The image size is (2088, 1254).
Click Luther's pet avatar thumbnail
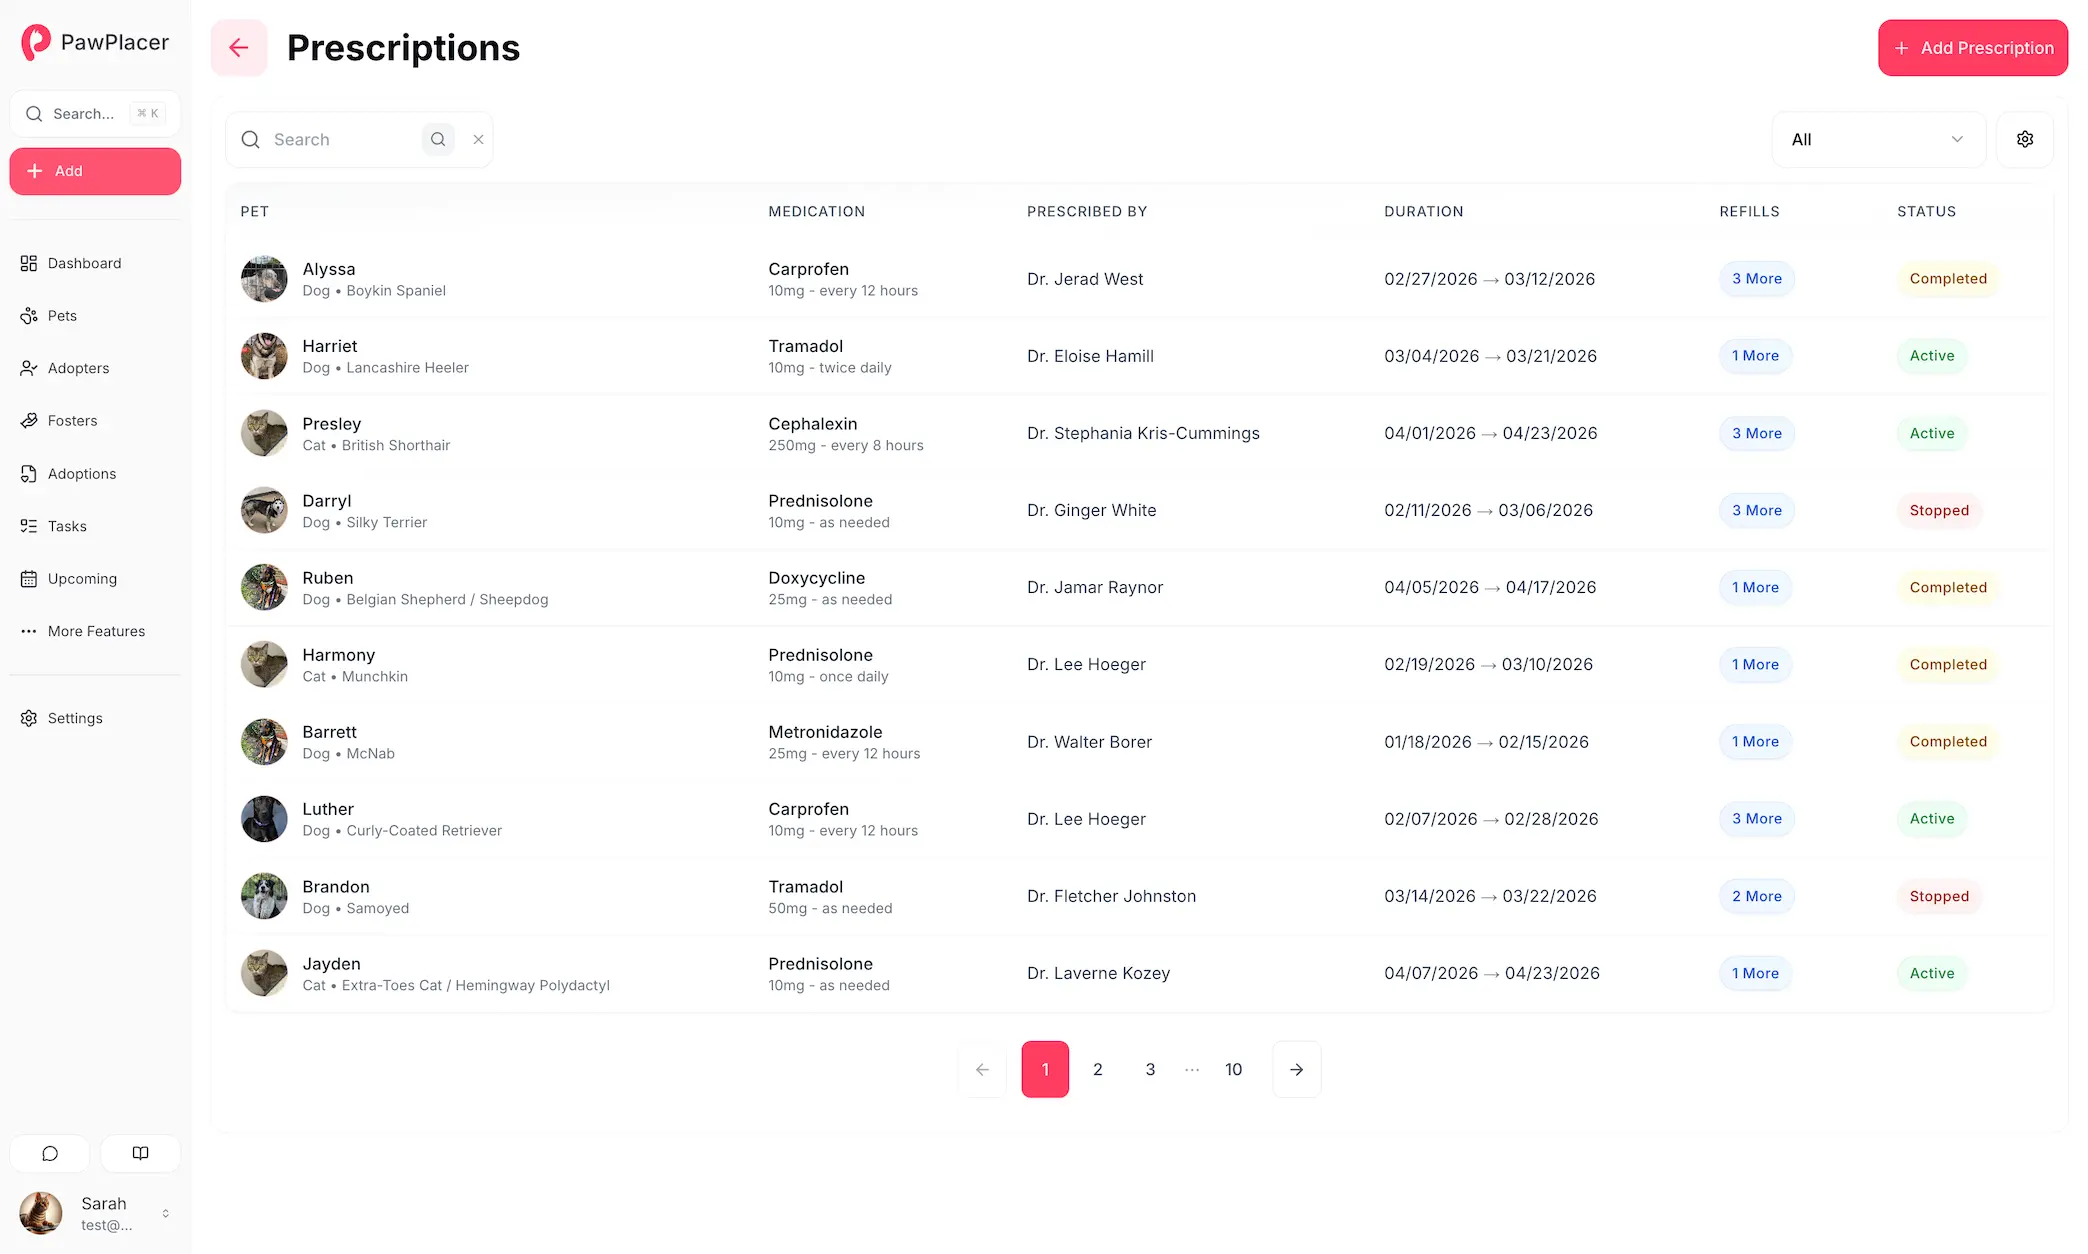click(264, 819)
